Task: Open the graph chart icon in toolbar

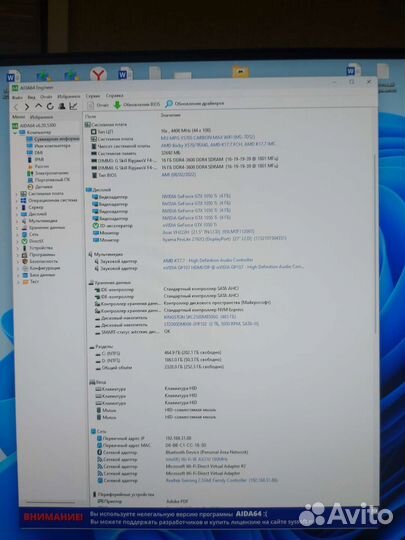Action: pyautogui.click(x=73, y=106)
